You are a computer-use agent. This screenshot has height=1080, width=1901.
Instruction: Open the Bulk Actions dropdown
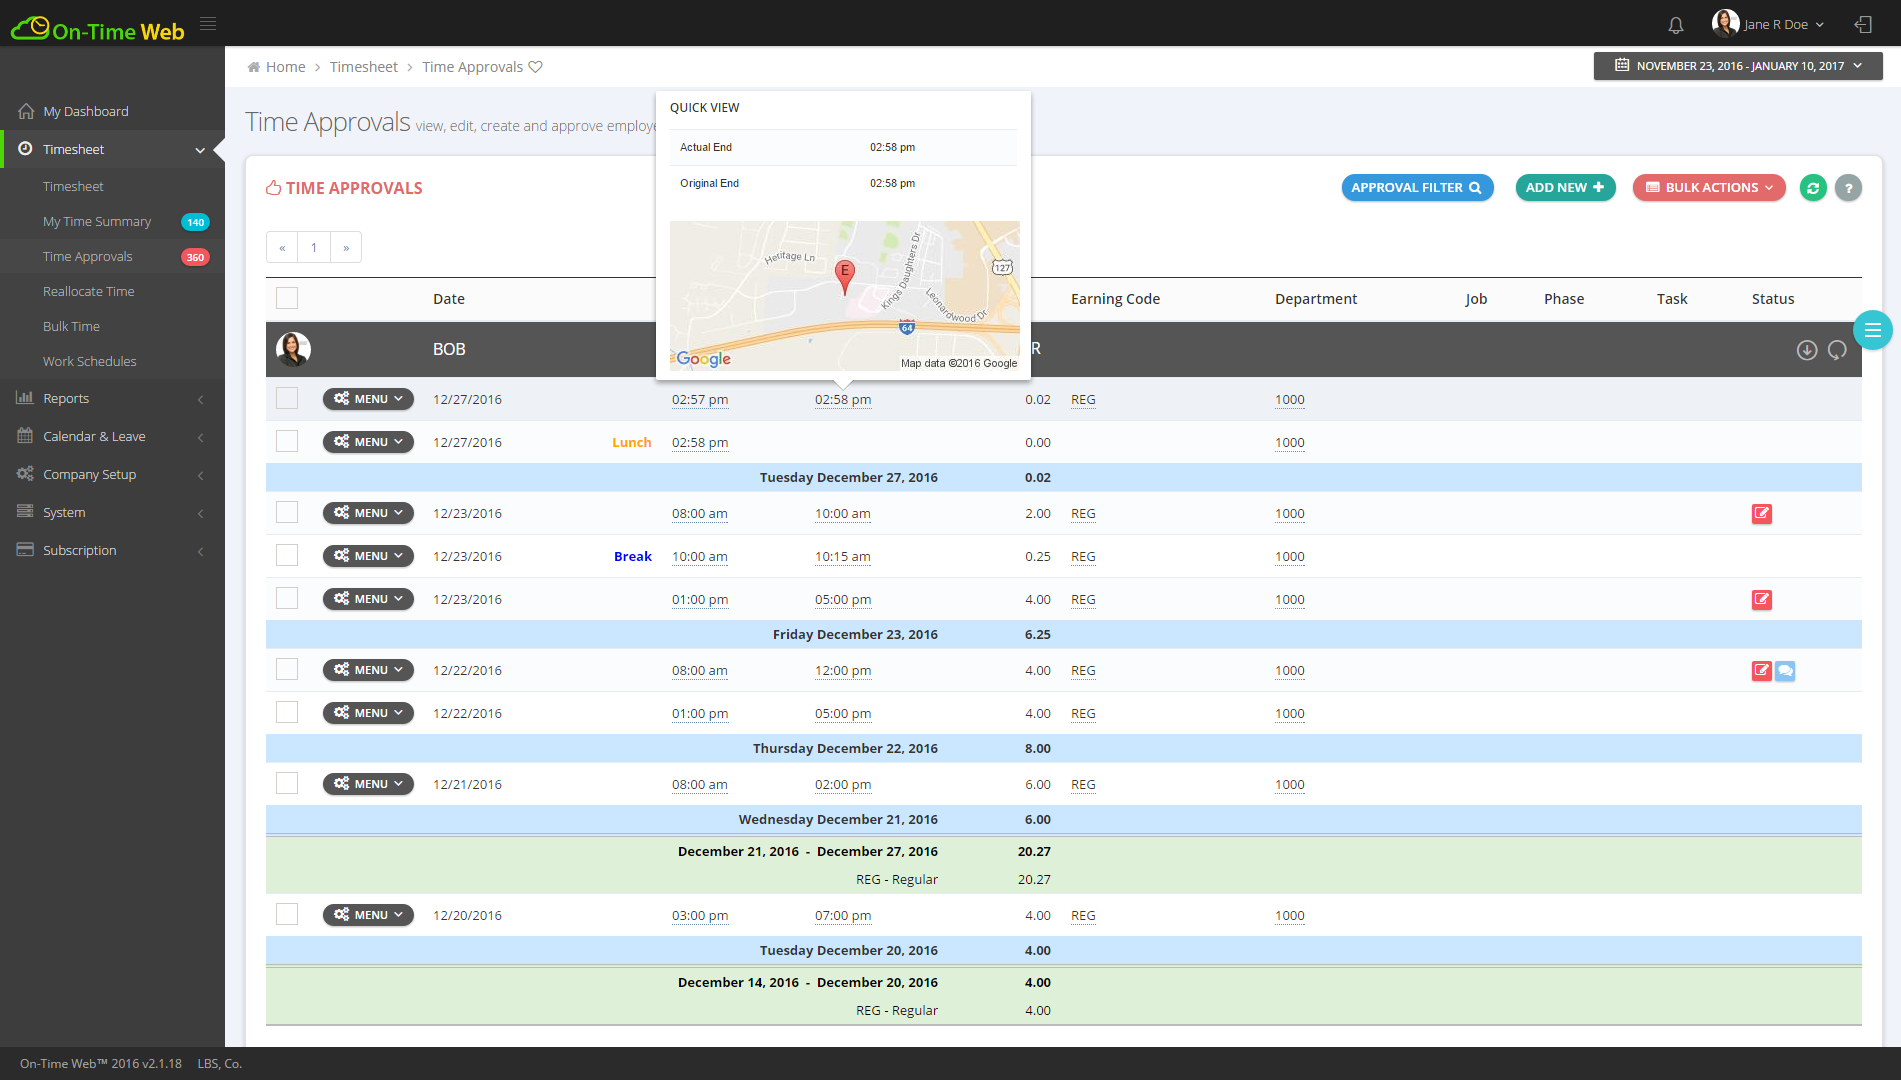click(x=1708, y=188)
